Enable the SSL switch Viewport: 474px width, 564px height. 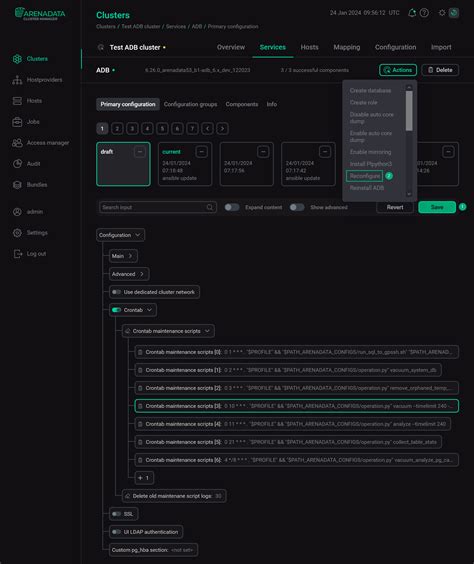[x=116, y=514]
